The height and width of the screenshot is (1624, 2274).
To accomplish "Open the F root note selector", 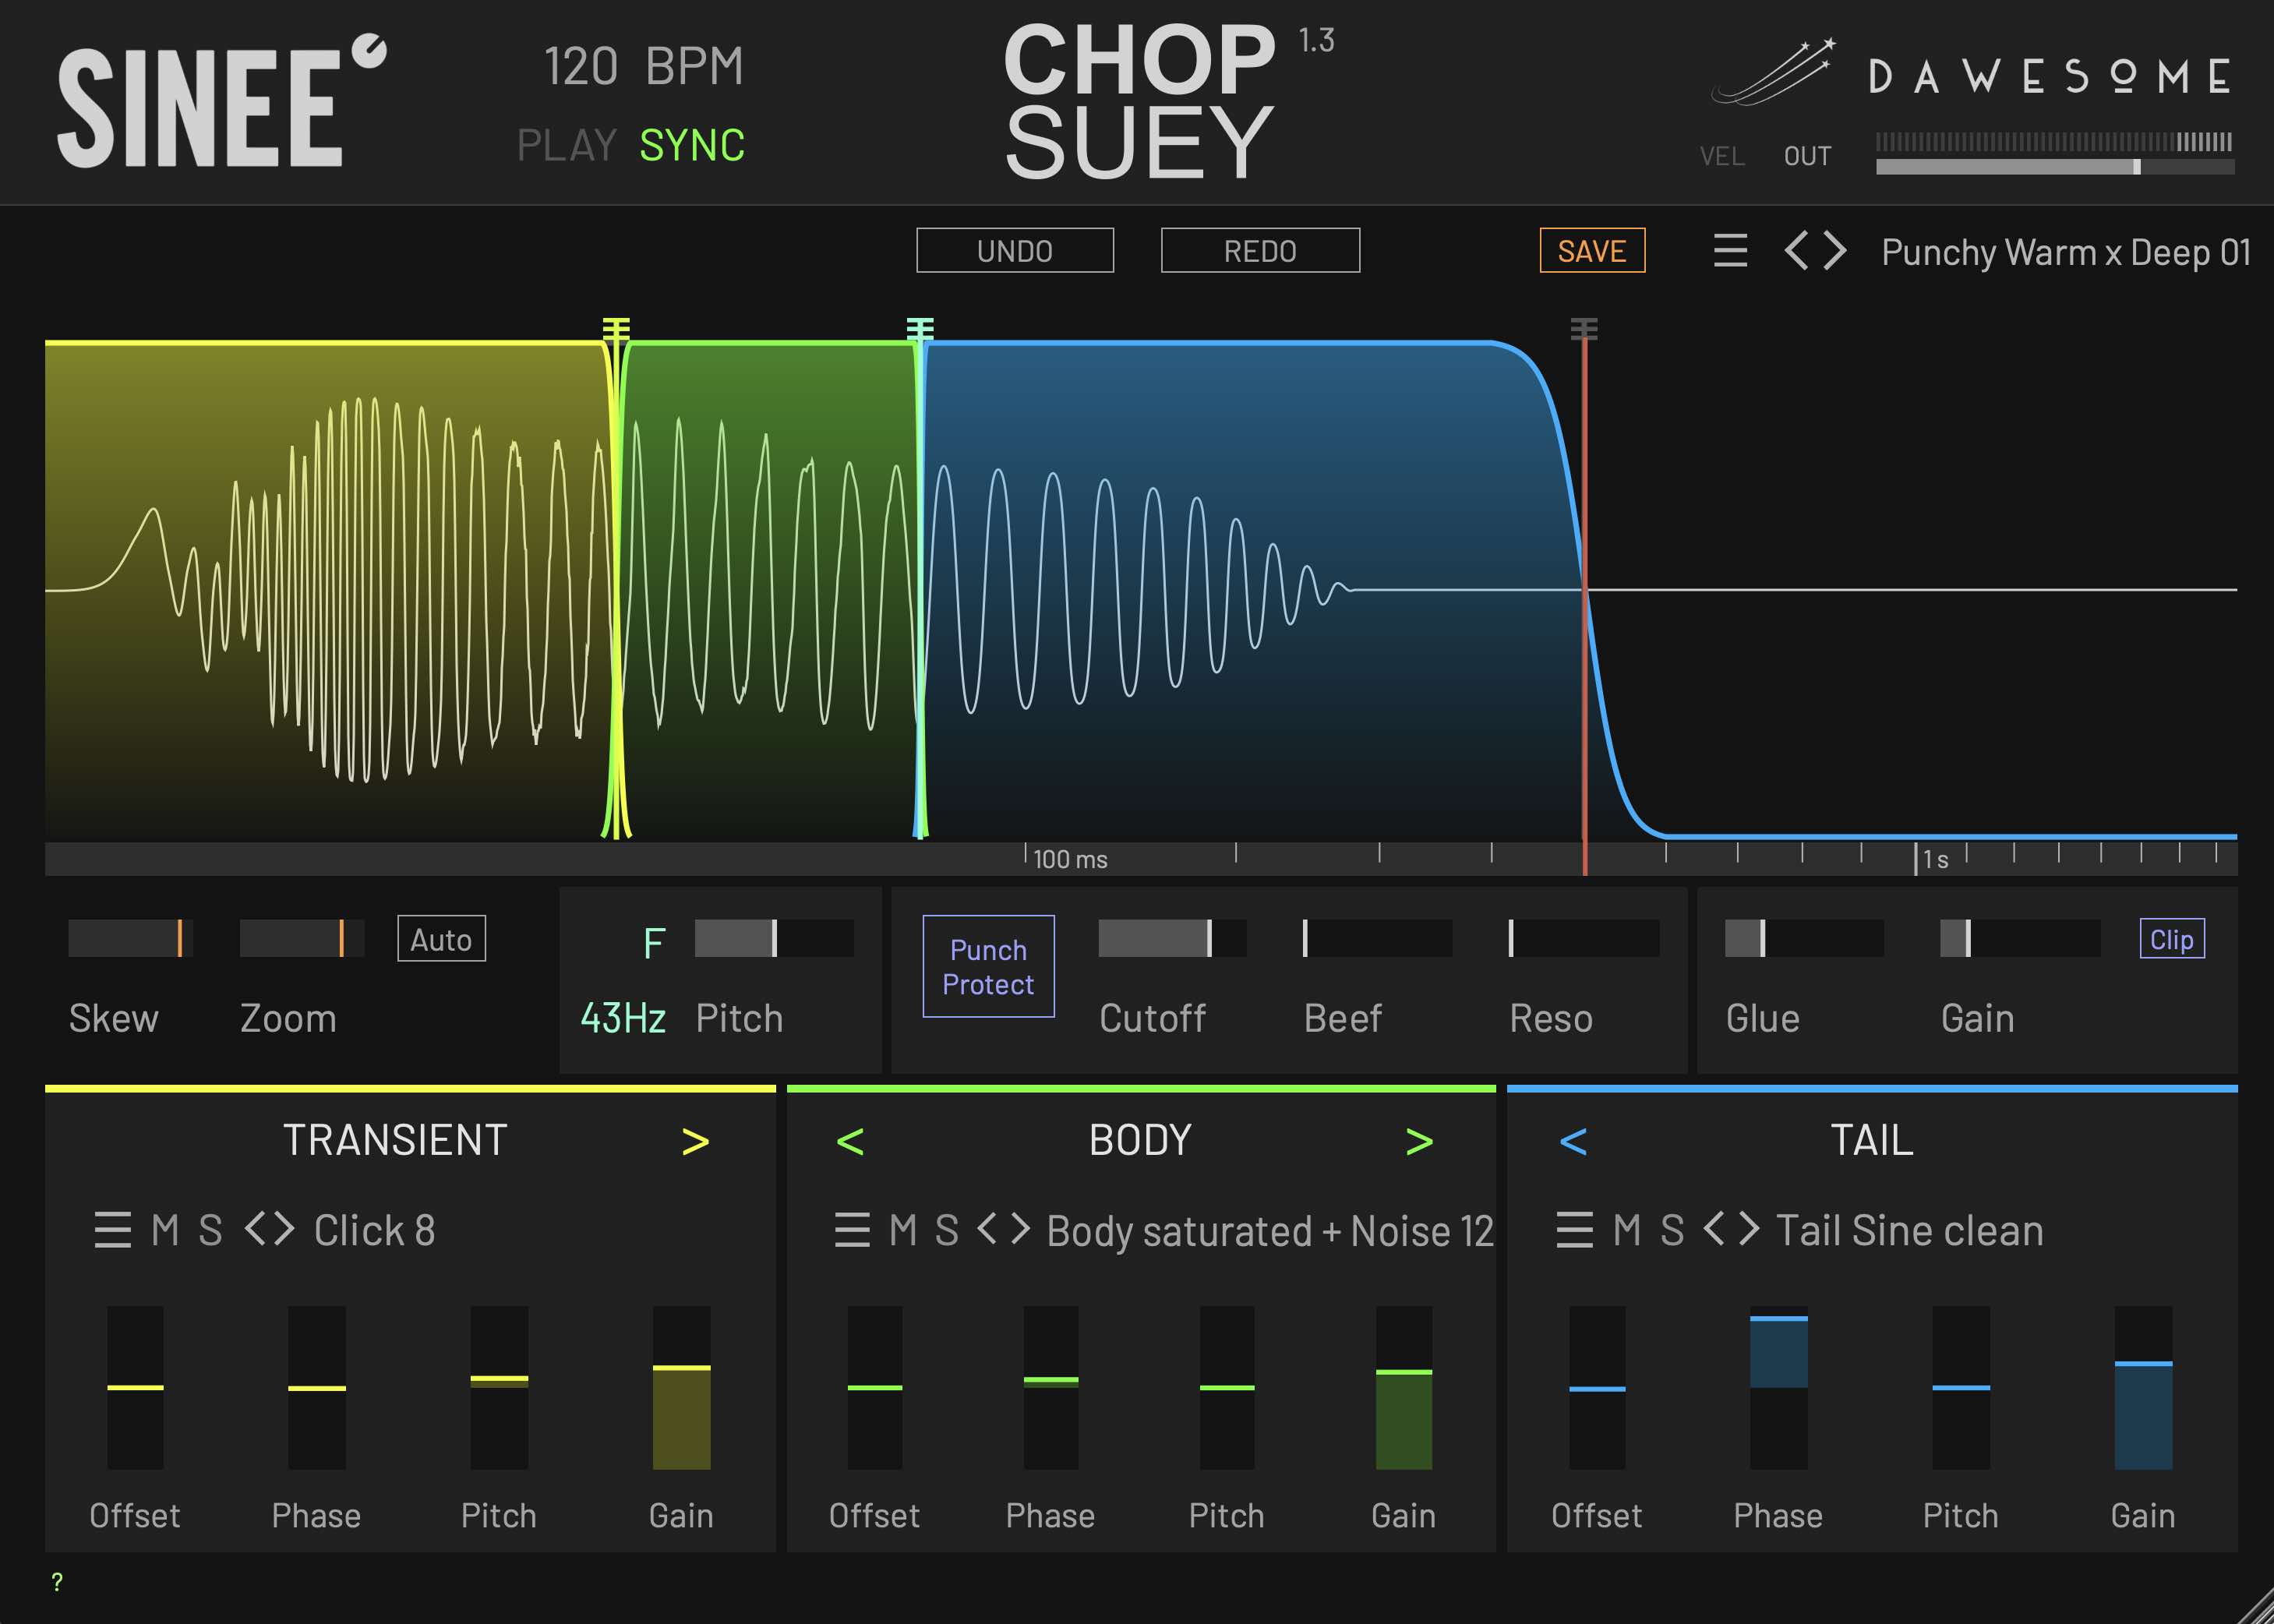I will tap(654, 943).
